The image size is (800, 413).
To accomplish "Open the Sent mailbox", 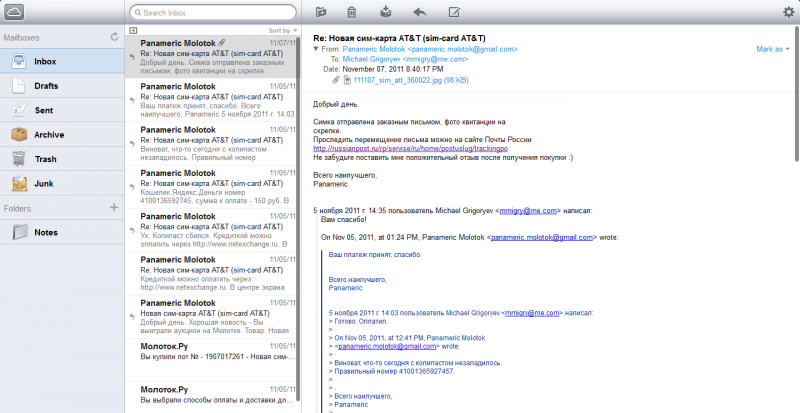I will (x=62, y=110).
